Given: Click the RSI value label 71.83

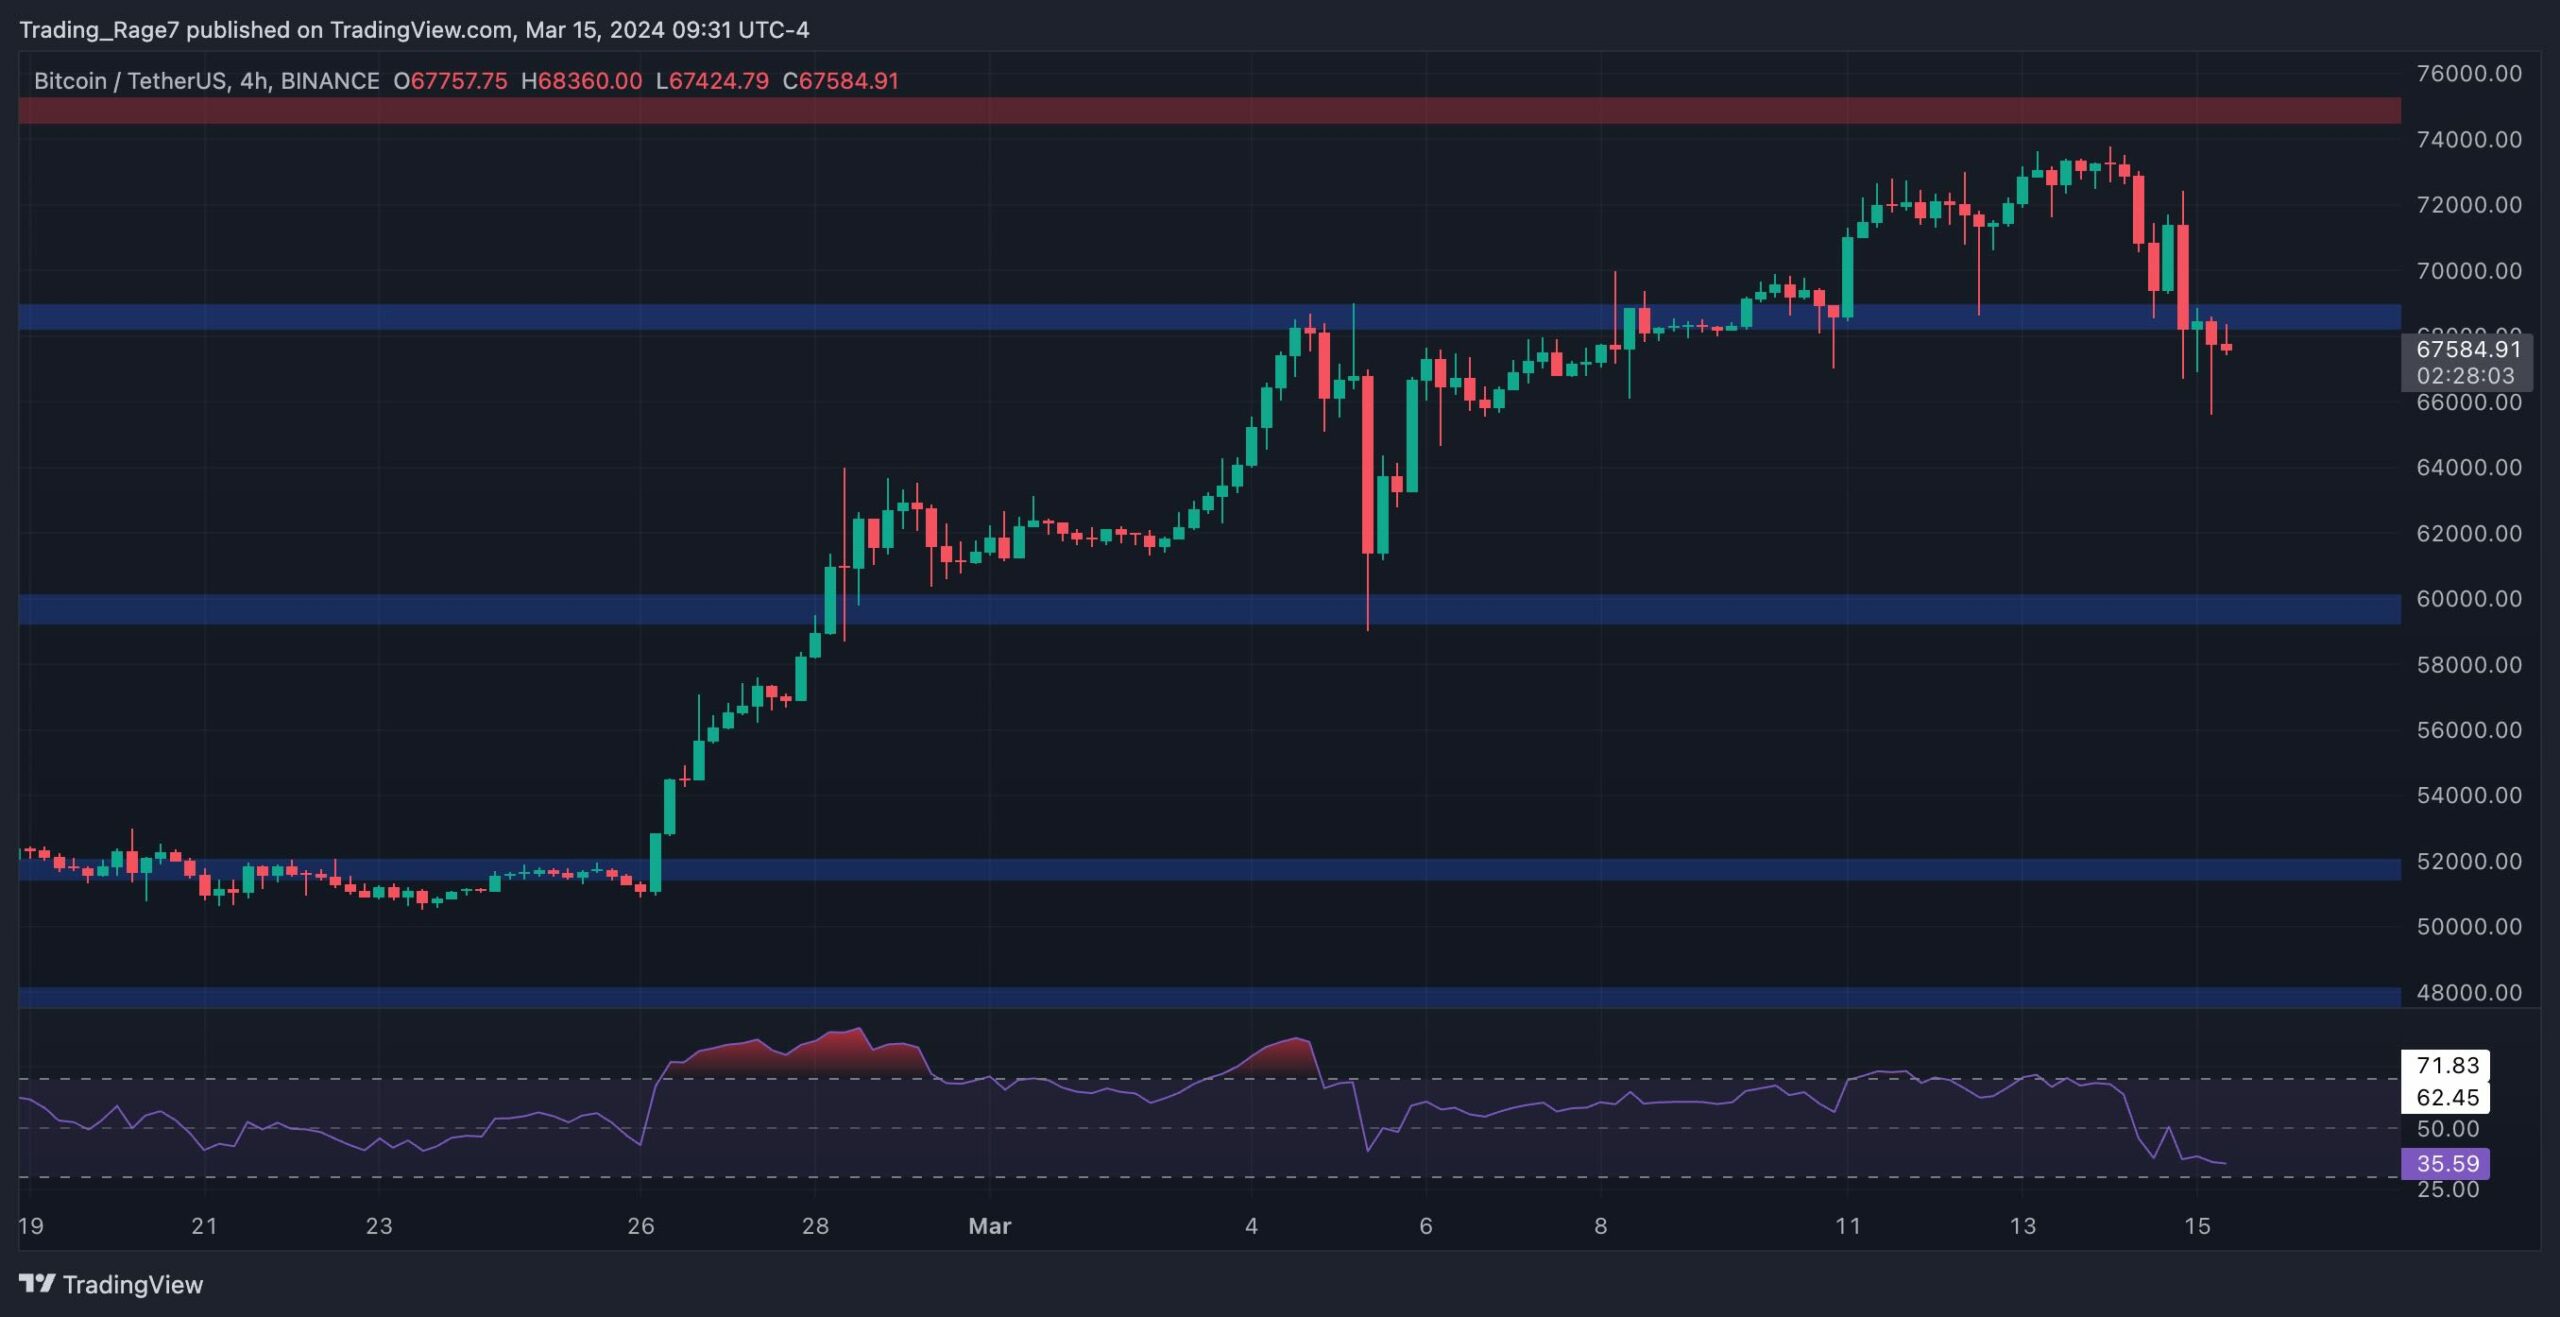Looking at the screenshot, I should 2447,1066.
